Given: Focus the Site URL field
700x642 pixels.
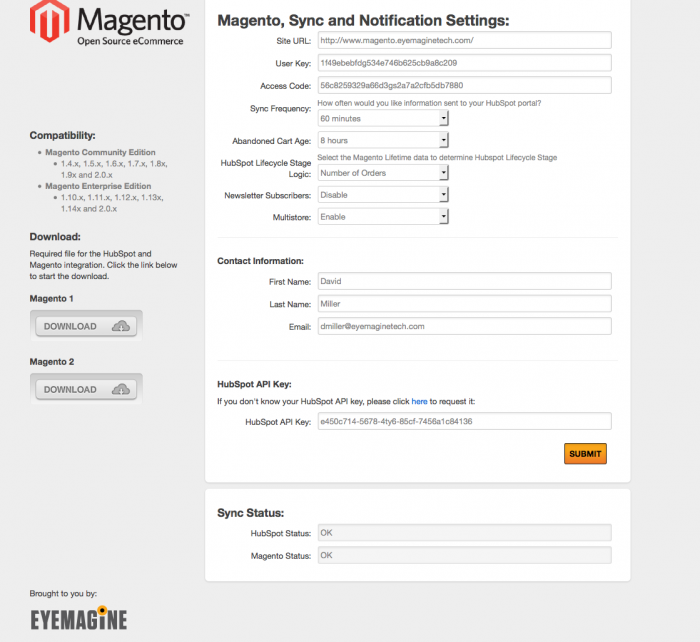Looking at the screenshot, I should click(x=464, y=40).
